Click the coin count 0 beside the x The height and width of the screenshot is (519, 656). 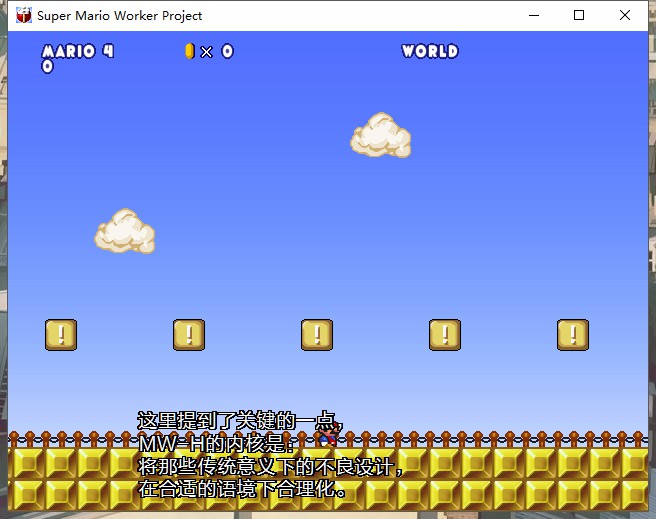(228, 51)
